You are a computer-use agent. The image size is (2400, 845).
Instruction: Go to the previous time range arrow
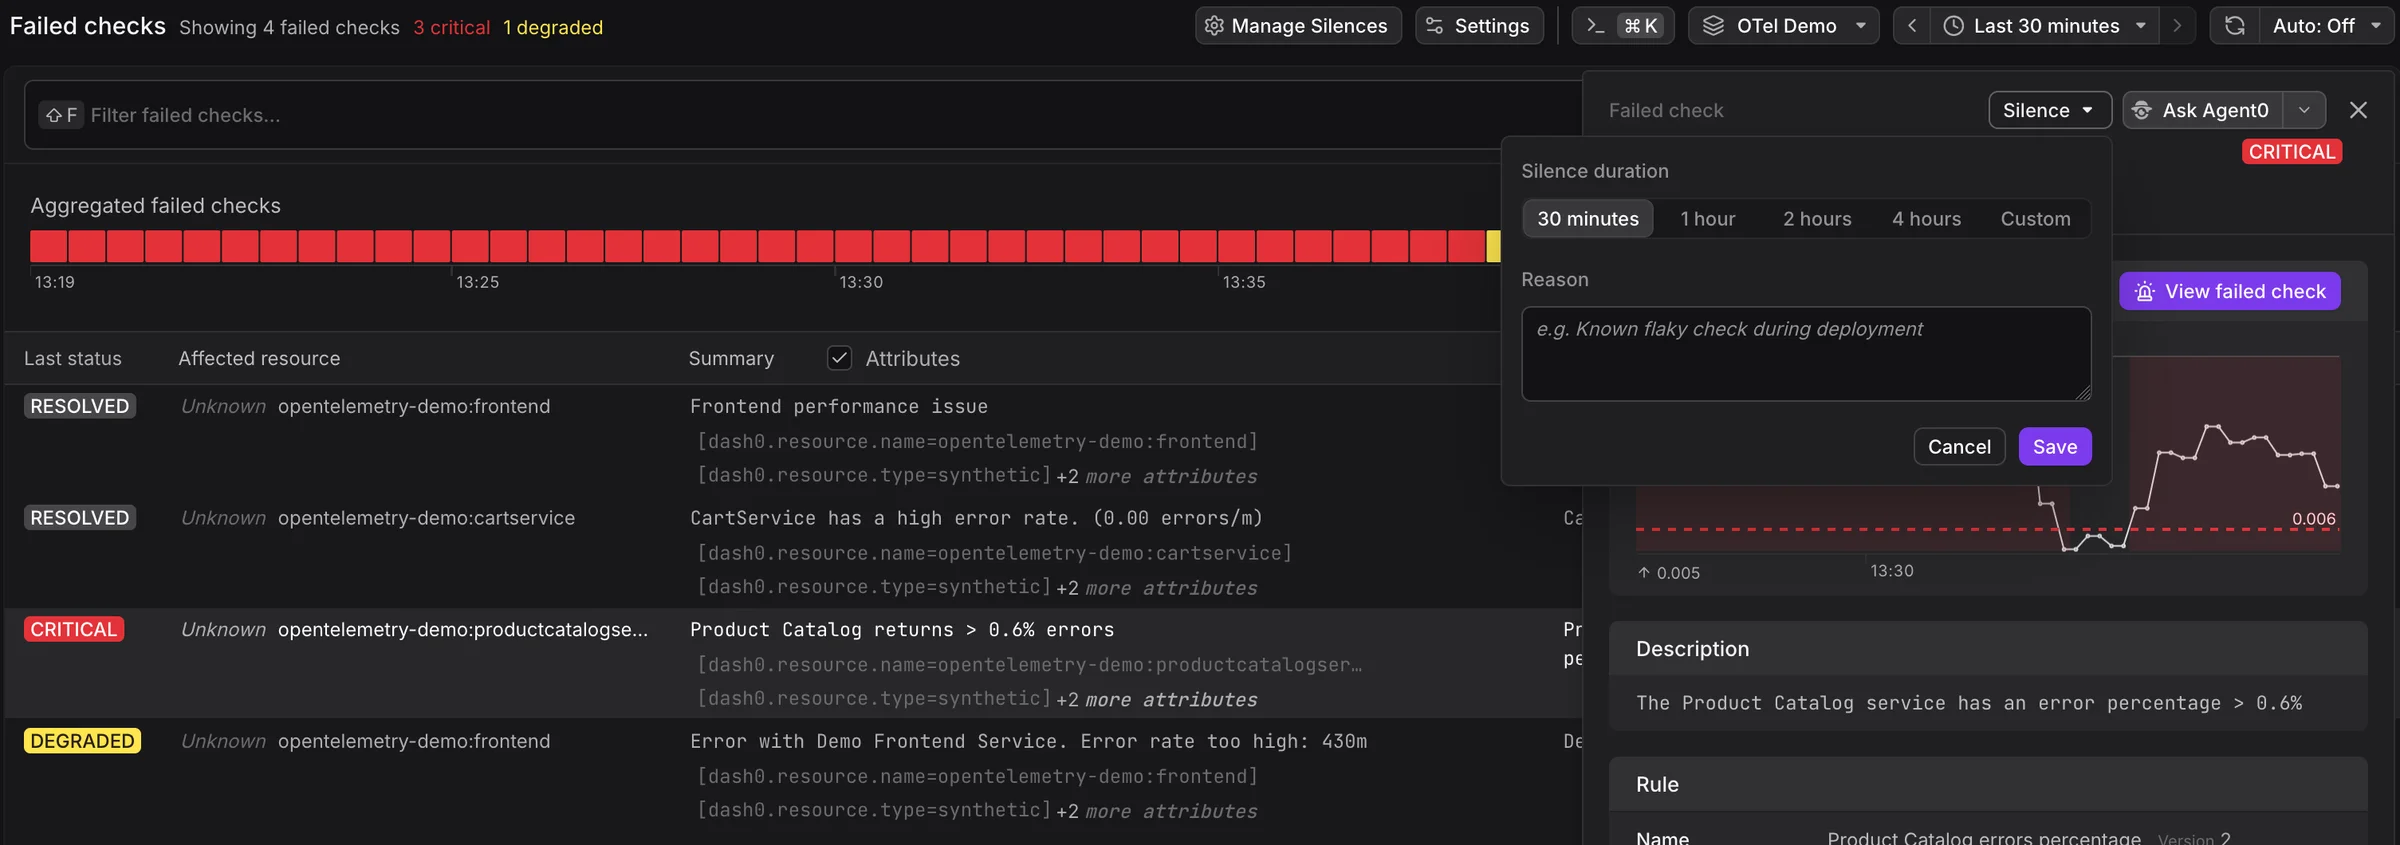[1911, 26]
